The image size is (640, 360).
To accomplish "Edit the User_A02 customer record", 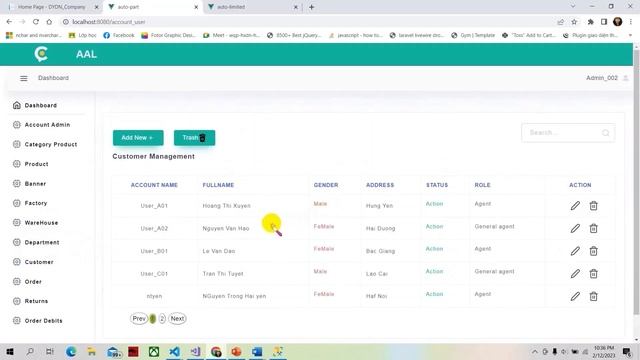I will [x=575, y=228].
